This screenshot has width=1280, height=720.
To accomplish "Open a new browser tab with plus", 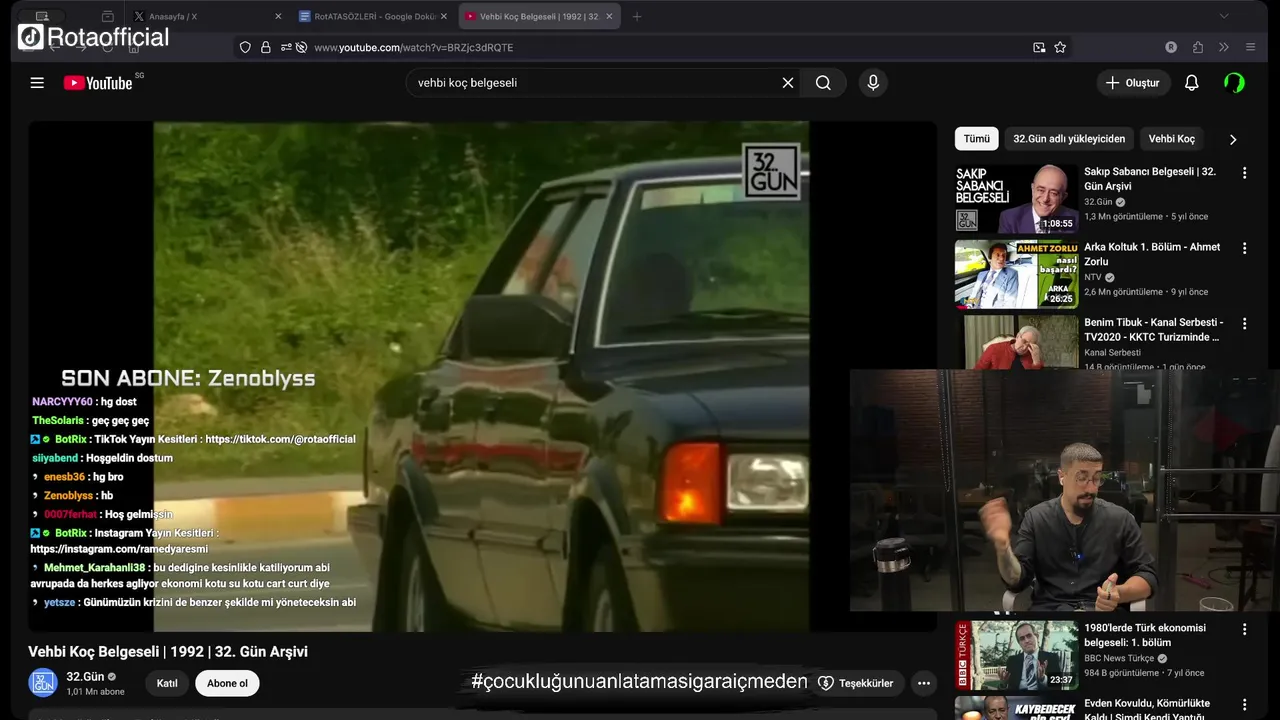I will (x=637, y=16).
